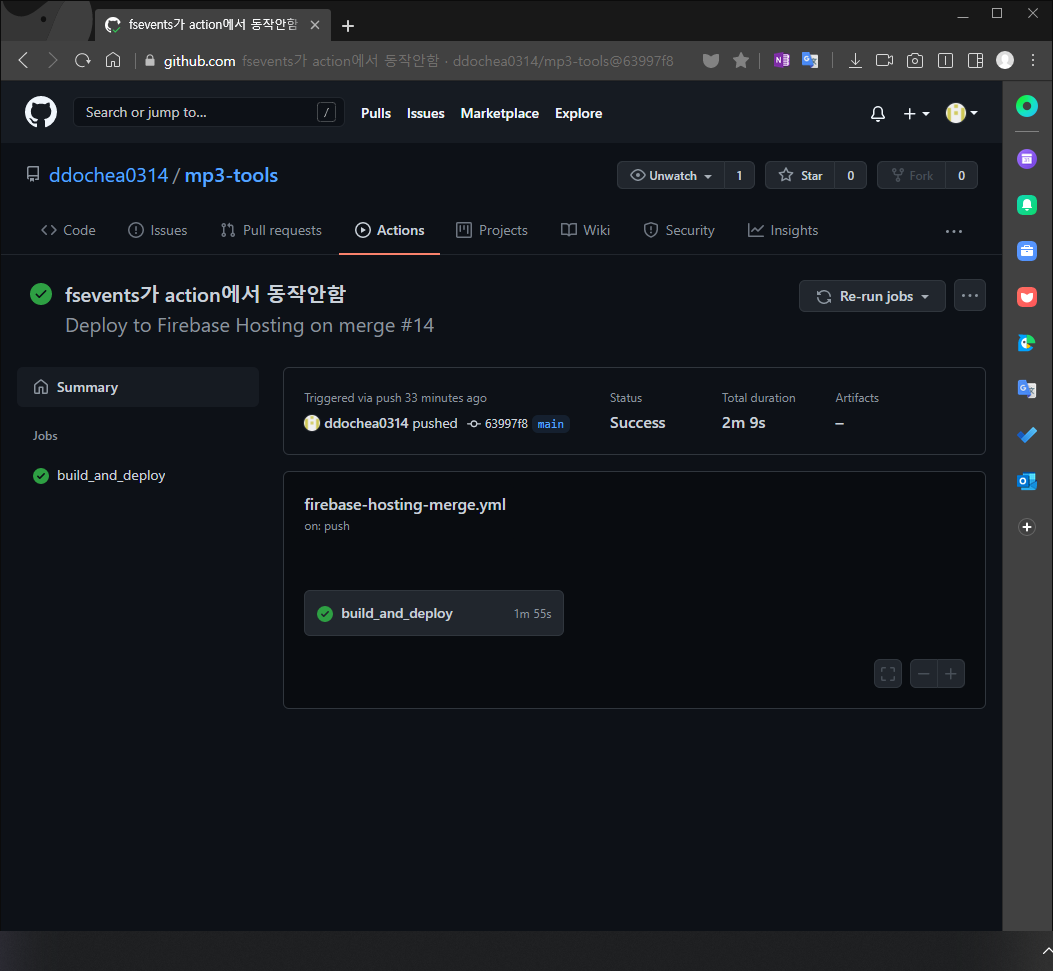Zoom in the workflow graph

(x=951, y=674)
